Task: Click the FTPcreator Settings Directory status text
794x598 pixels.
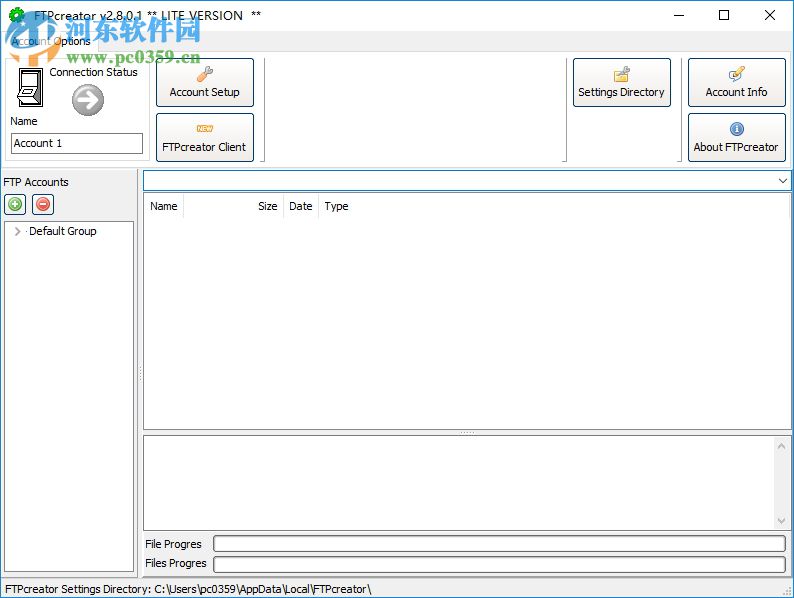Action: 188,589
